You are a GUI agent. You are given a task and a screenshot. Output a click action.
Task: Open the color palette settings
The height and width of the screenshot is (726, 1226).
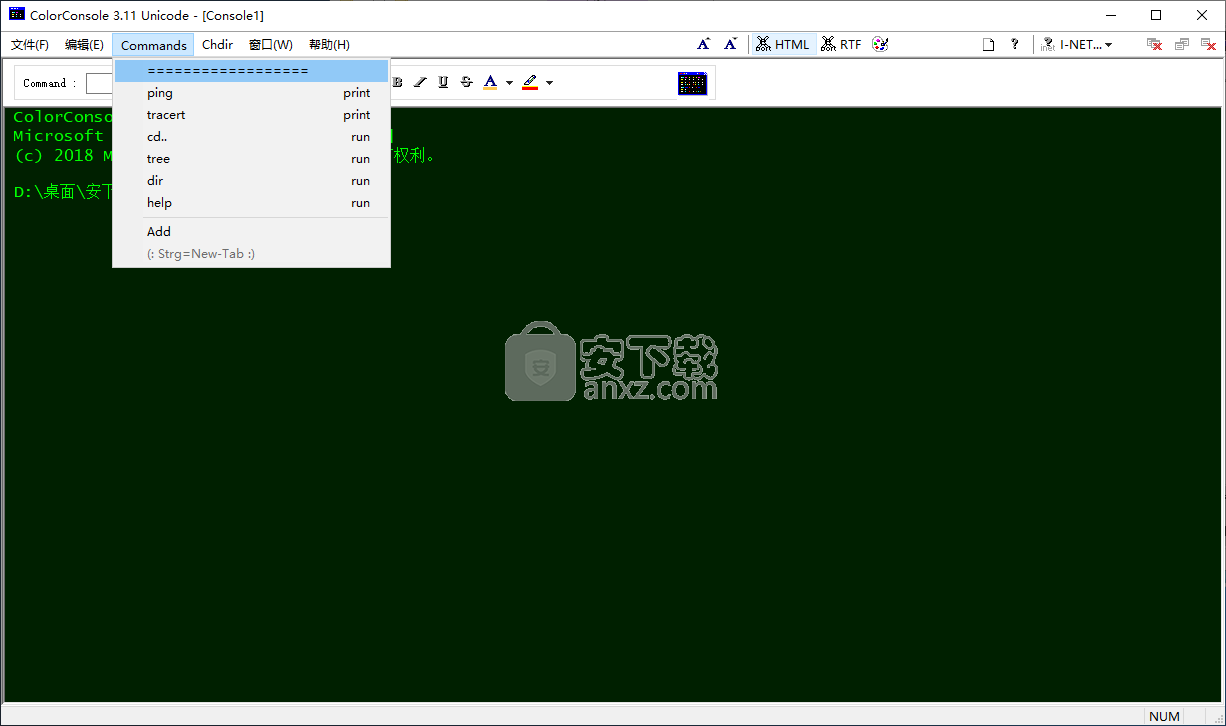tap(880, 44)
